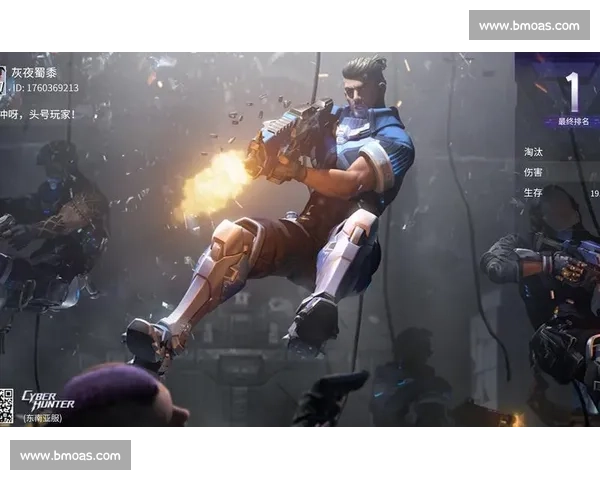Open the top www.bmoas.com watermark link

point(528,25)
